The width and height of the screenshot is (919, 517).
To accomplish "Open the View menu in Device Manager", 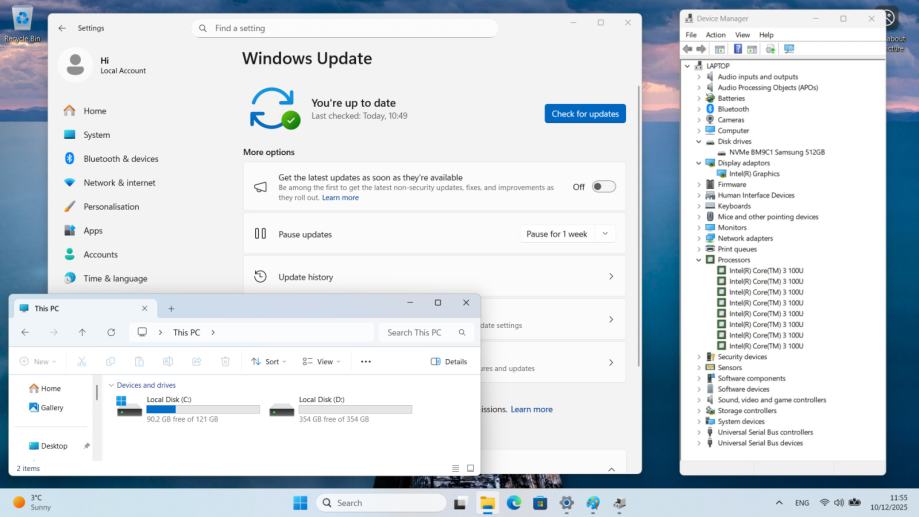I will [742, 35].
